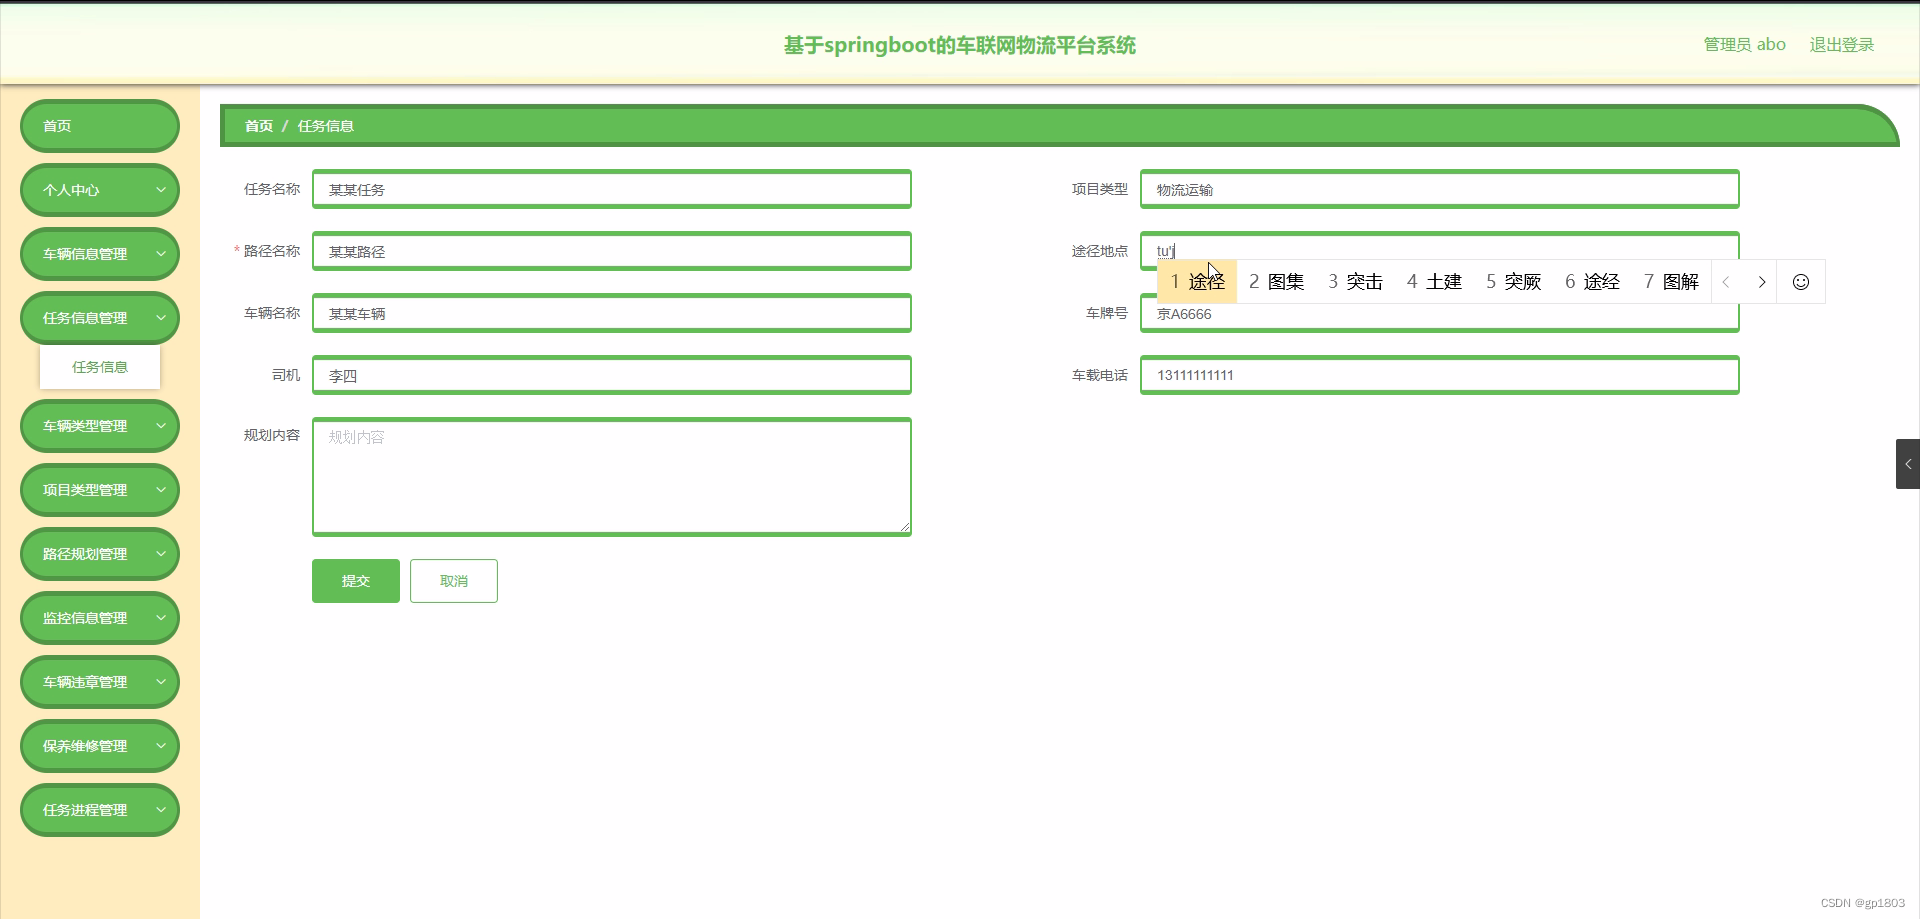Open the emoji picker in IME bar

(1800, 282)
